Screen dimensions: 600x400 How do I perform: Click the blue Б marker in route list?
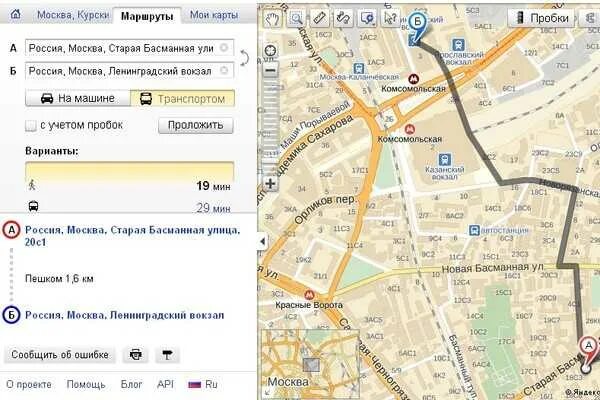tap(11, 315)
